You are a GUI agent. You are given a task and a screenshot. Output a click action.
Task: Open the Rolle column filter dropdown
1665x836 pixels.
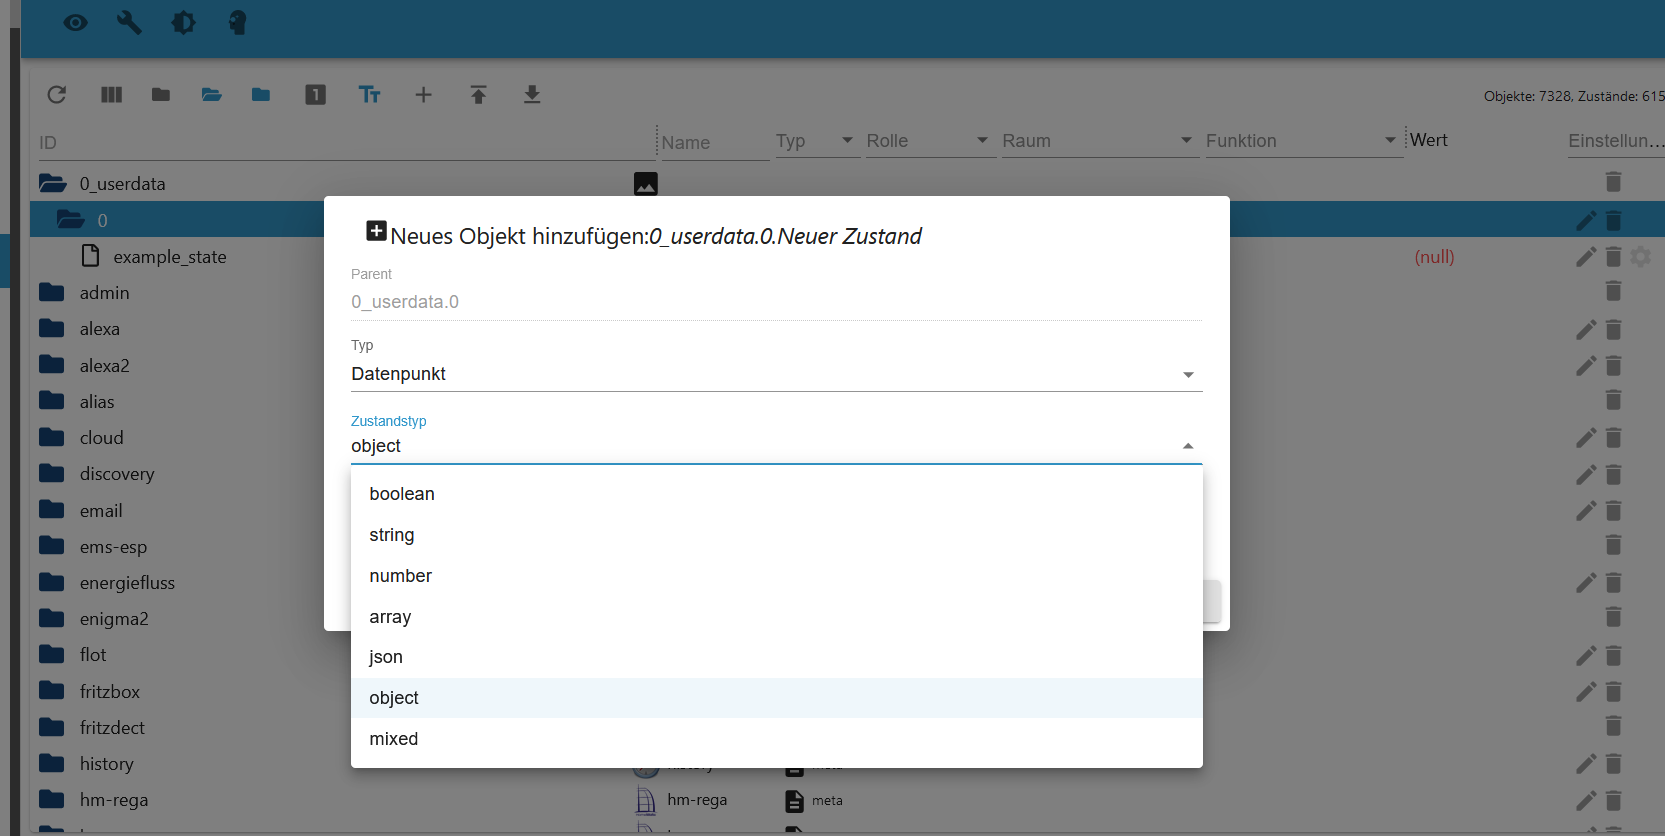pyautogui.click(x=929, y=141)
